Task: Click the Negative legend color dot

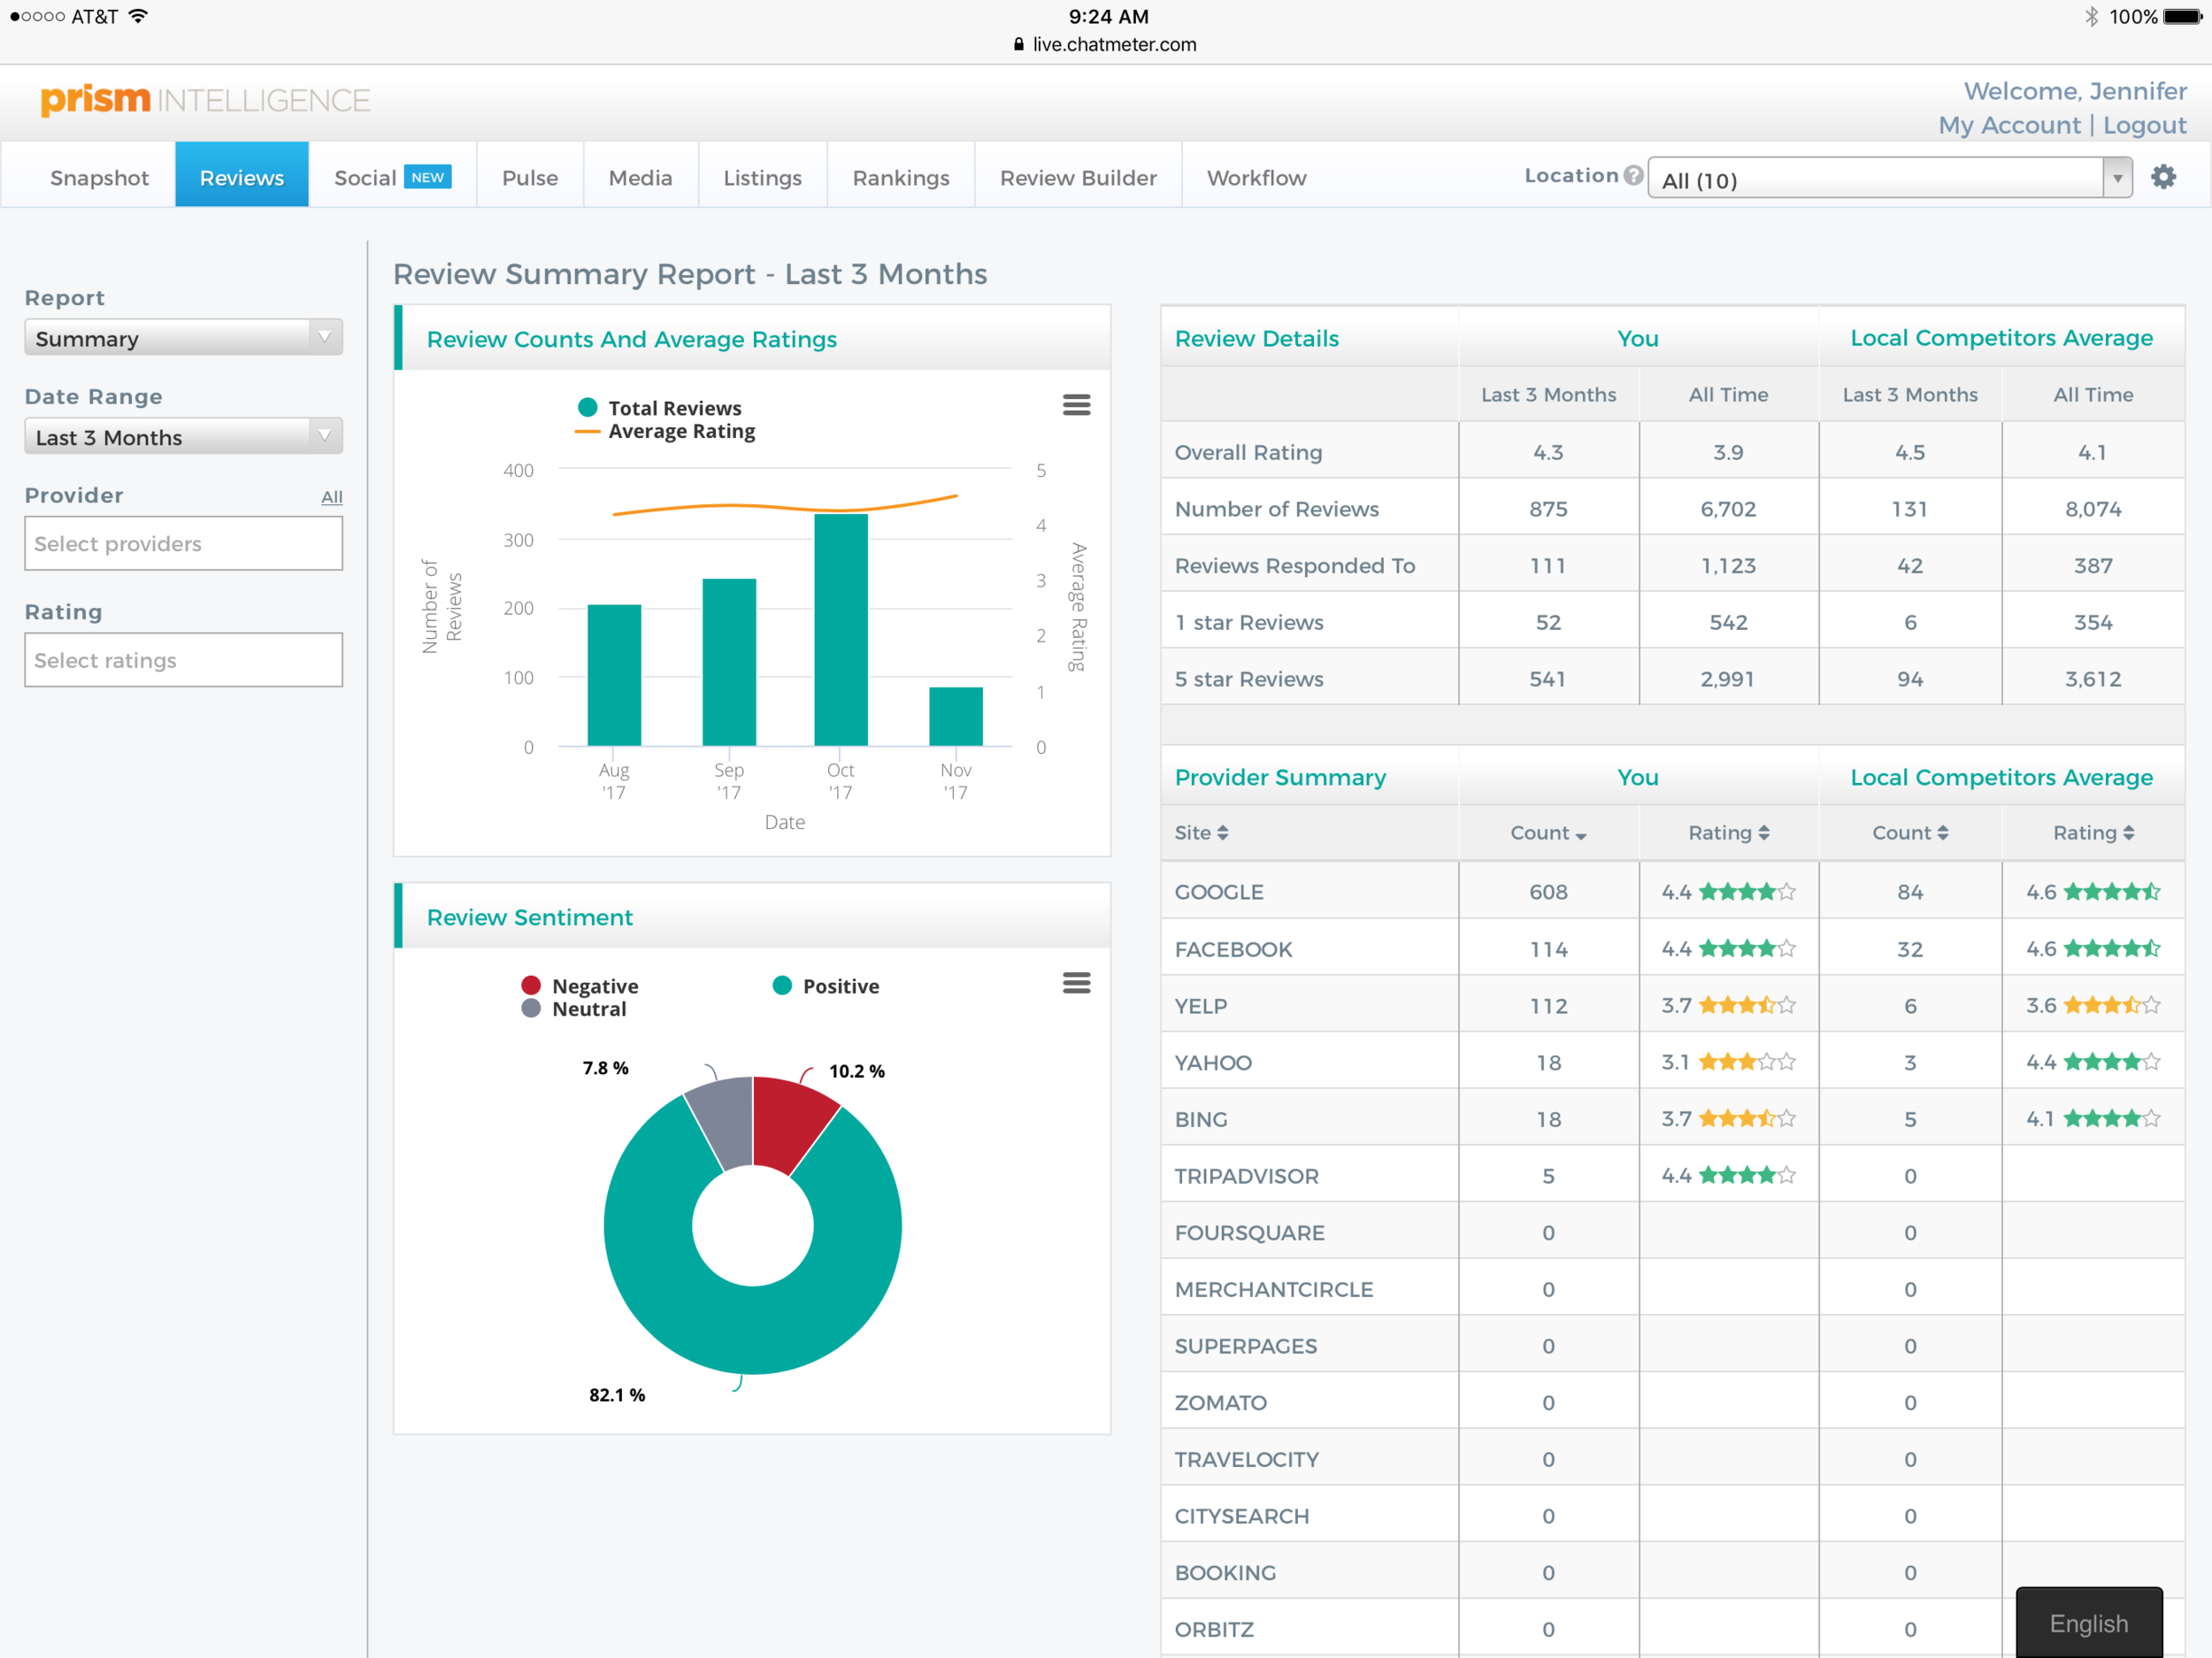Action: [x=531, y=985]
